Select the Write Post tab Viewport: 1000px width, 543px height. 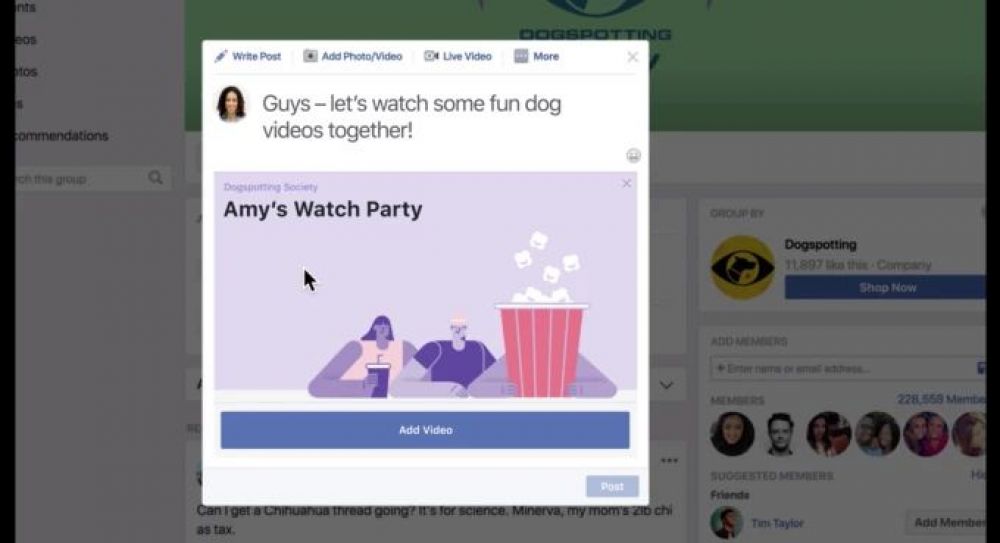tap(248, 56)
